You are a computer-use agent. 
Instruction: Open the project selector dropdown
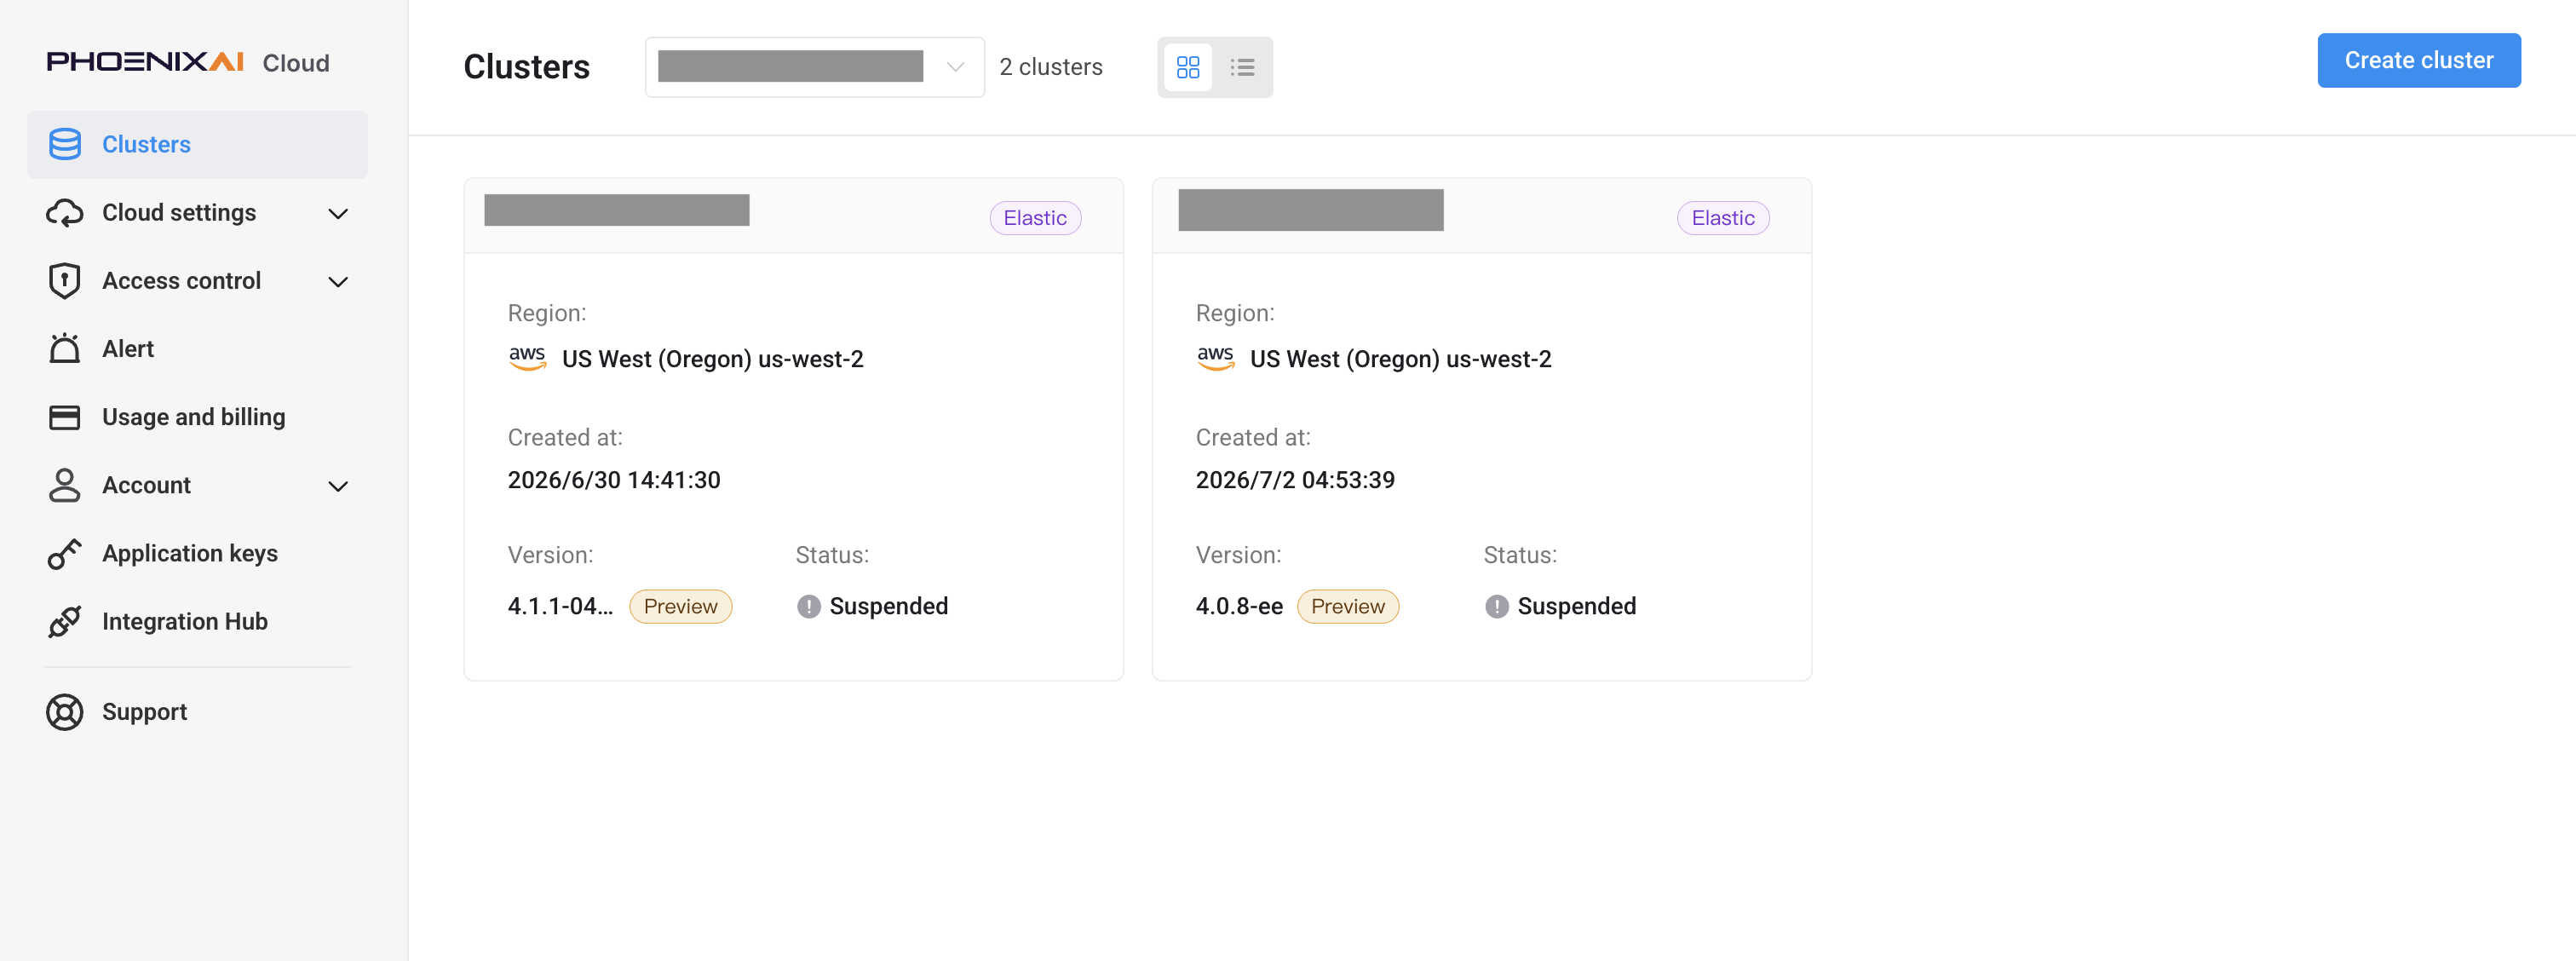point(815,67)
